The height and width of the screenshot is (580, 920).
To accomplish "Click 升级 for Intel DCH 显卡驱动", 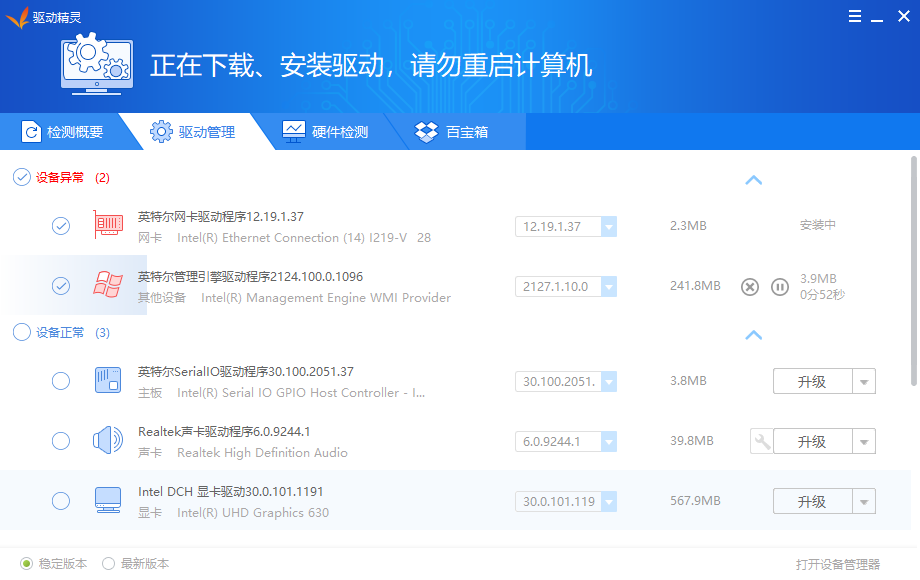I will pos(813,501).
